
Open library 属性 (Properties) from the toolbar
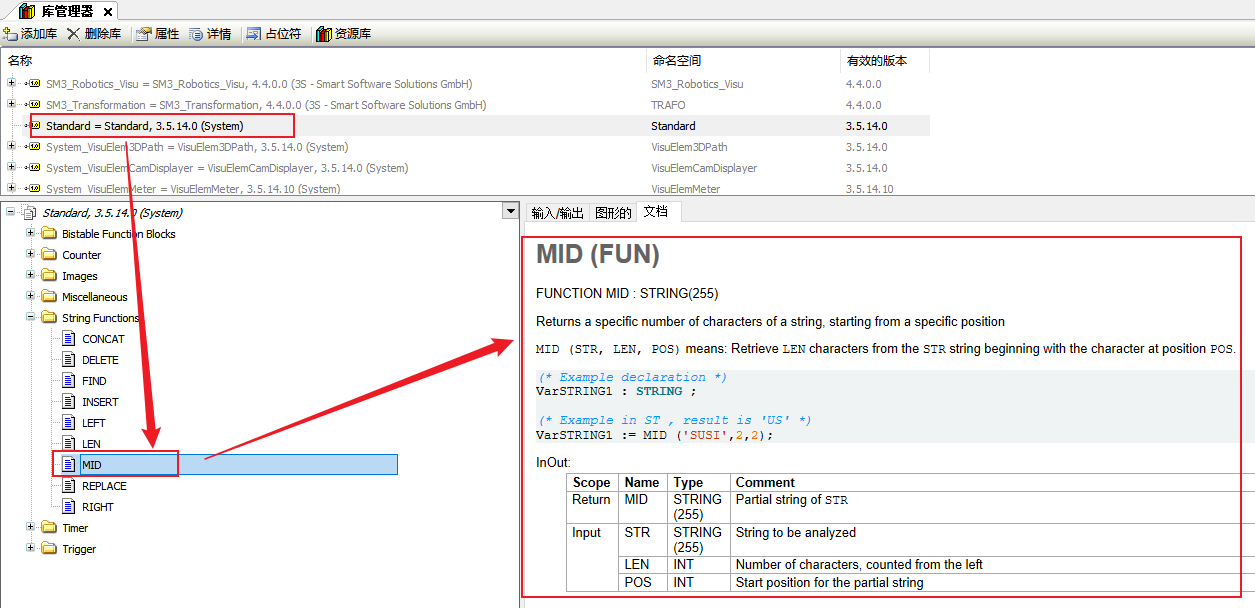144,34
